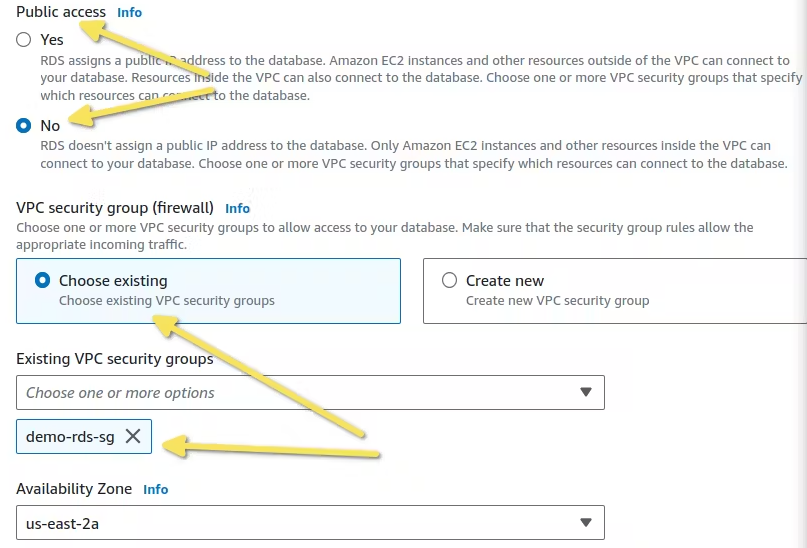
Task: Open the VPC security group Info link
Action: [x=237, y=208]
